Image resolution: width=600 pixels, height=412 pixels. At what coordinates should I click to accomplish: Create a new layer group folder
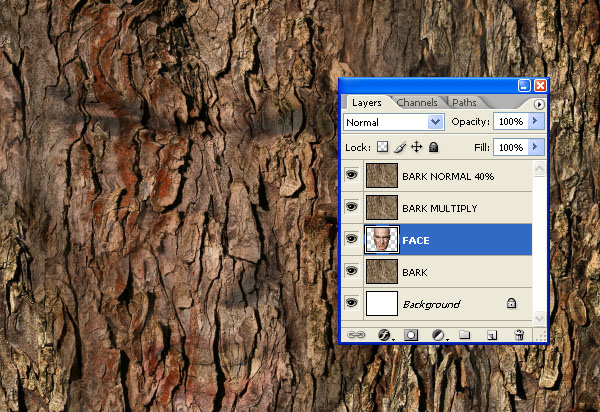point(465,335)
